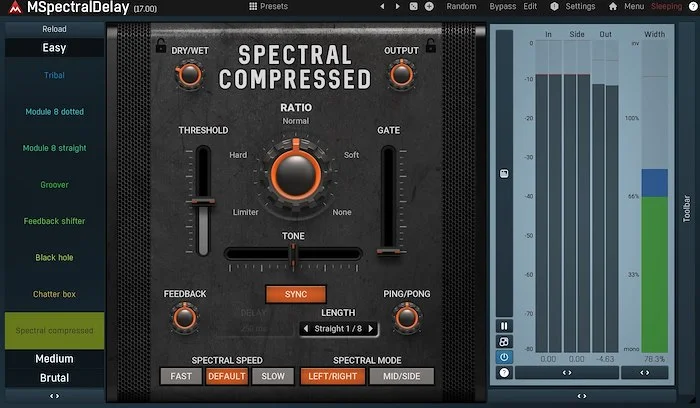
Task: Click the Random button
Action: 461,6
